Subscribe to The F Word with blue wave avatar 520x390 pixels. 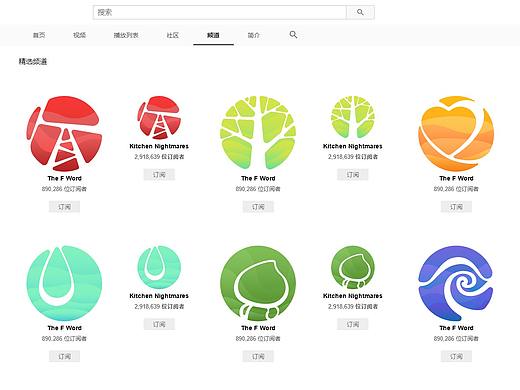click(x=456, y=356)
